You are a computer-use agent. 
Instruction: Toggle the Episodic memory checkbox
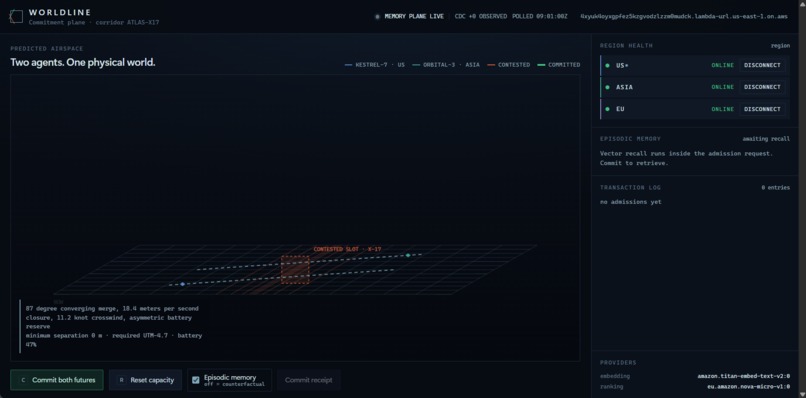(x=196, y=380)
